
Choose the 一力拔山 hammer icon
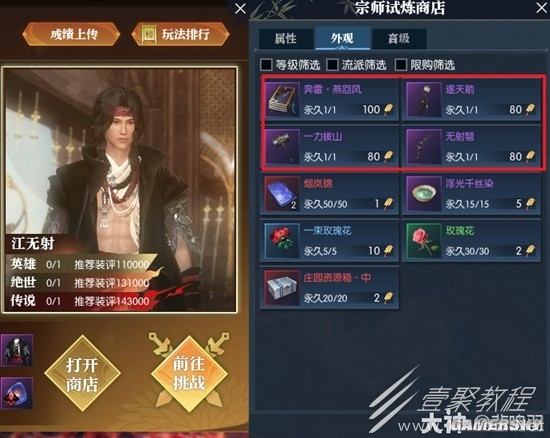282,147
